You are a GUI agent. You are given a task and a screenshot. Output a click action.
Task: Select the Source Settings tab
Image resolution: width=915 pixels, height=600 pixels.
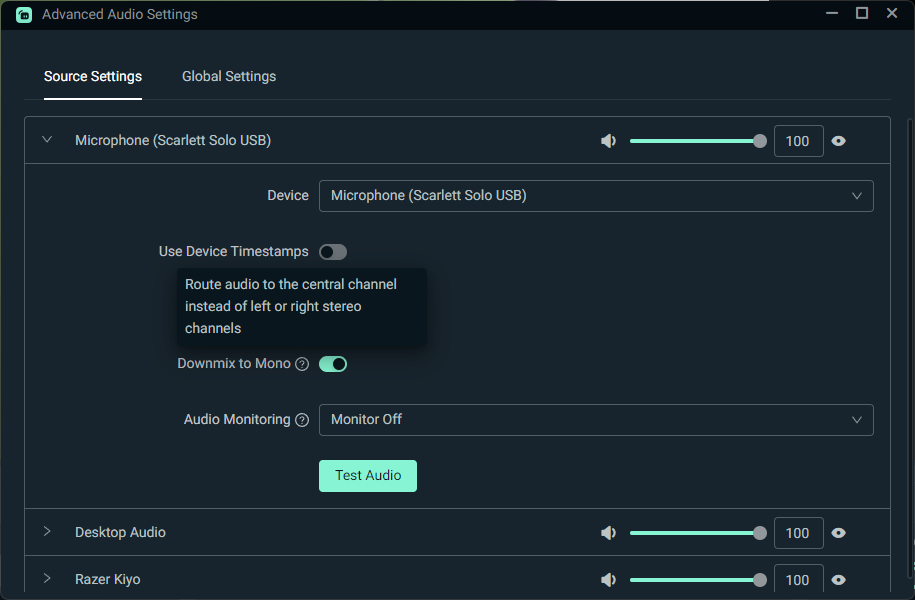click(92, 76)
